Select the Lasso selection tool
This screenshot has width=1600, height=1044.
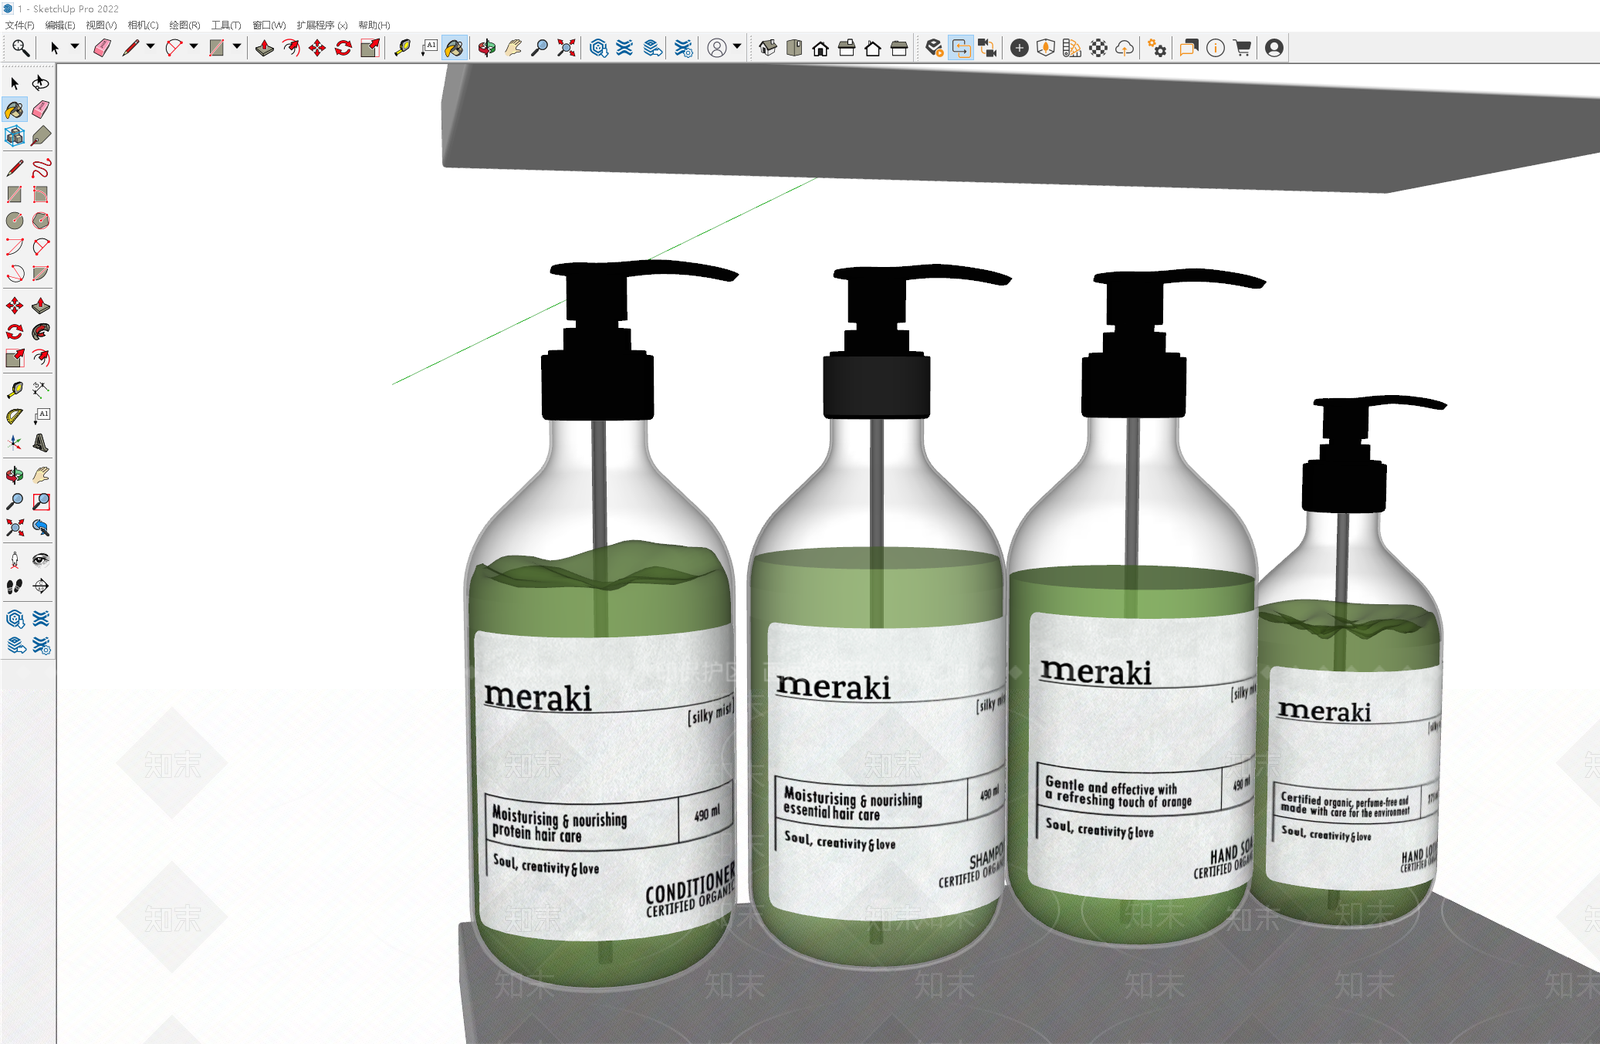41,83
